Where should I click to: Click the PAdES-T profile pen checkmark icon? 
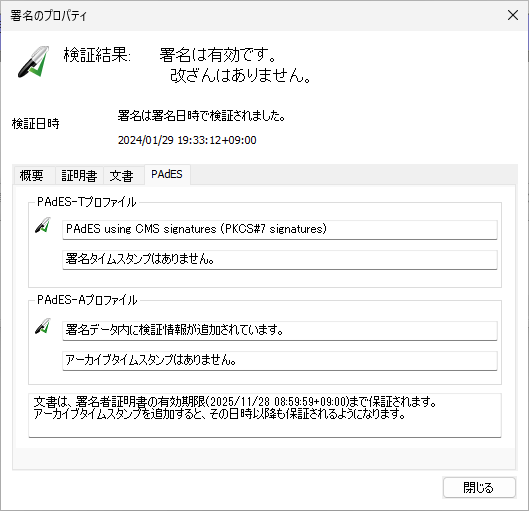(43, 225)
